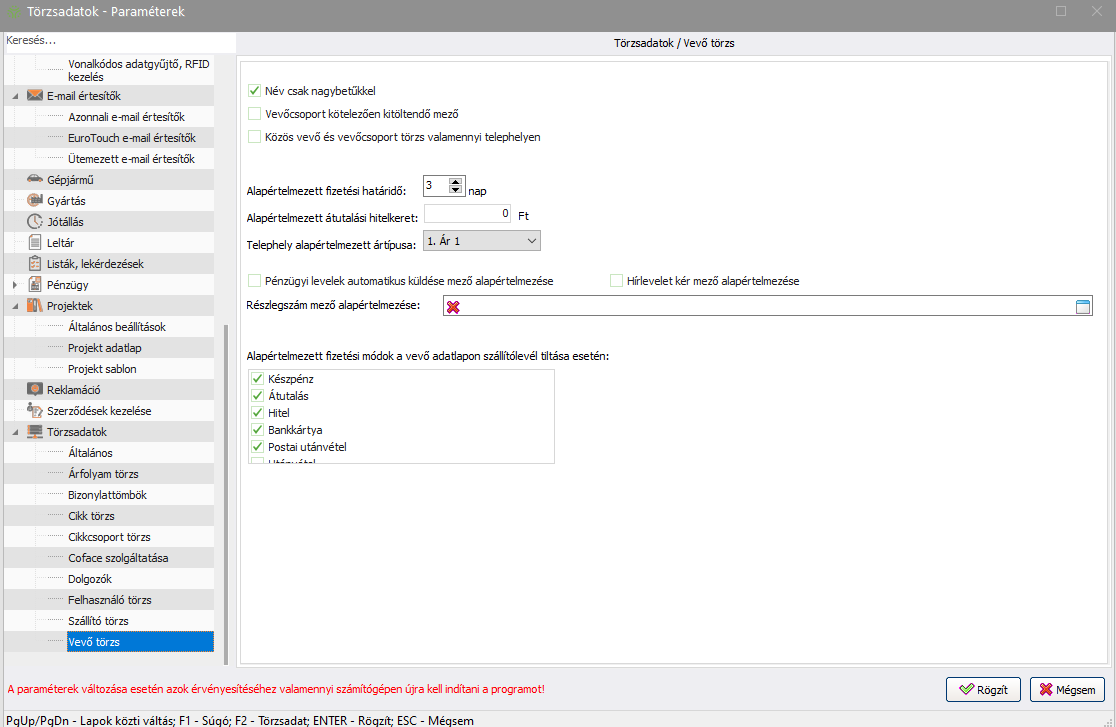1116x727 pixels.
Task: Clear Részlegszám field with red X icon
Action: [453, 307]
